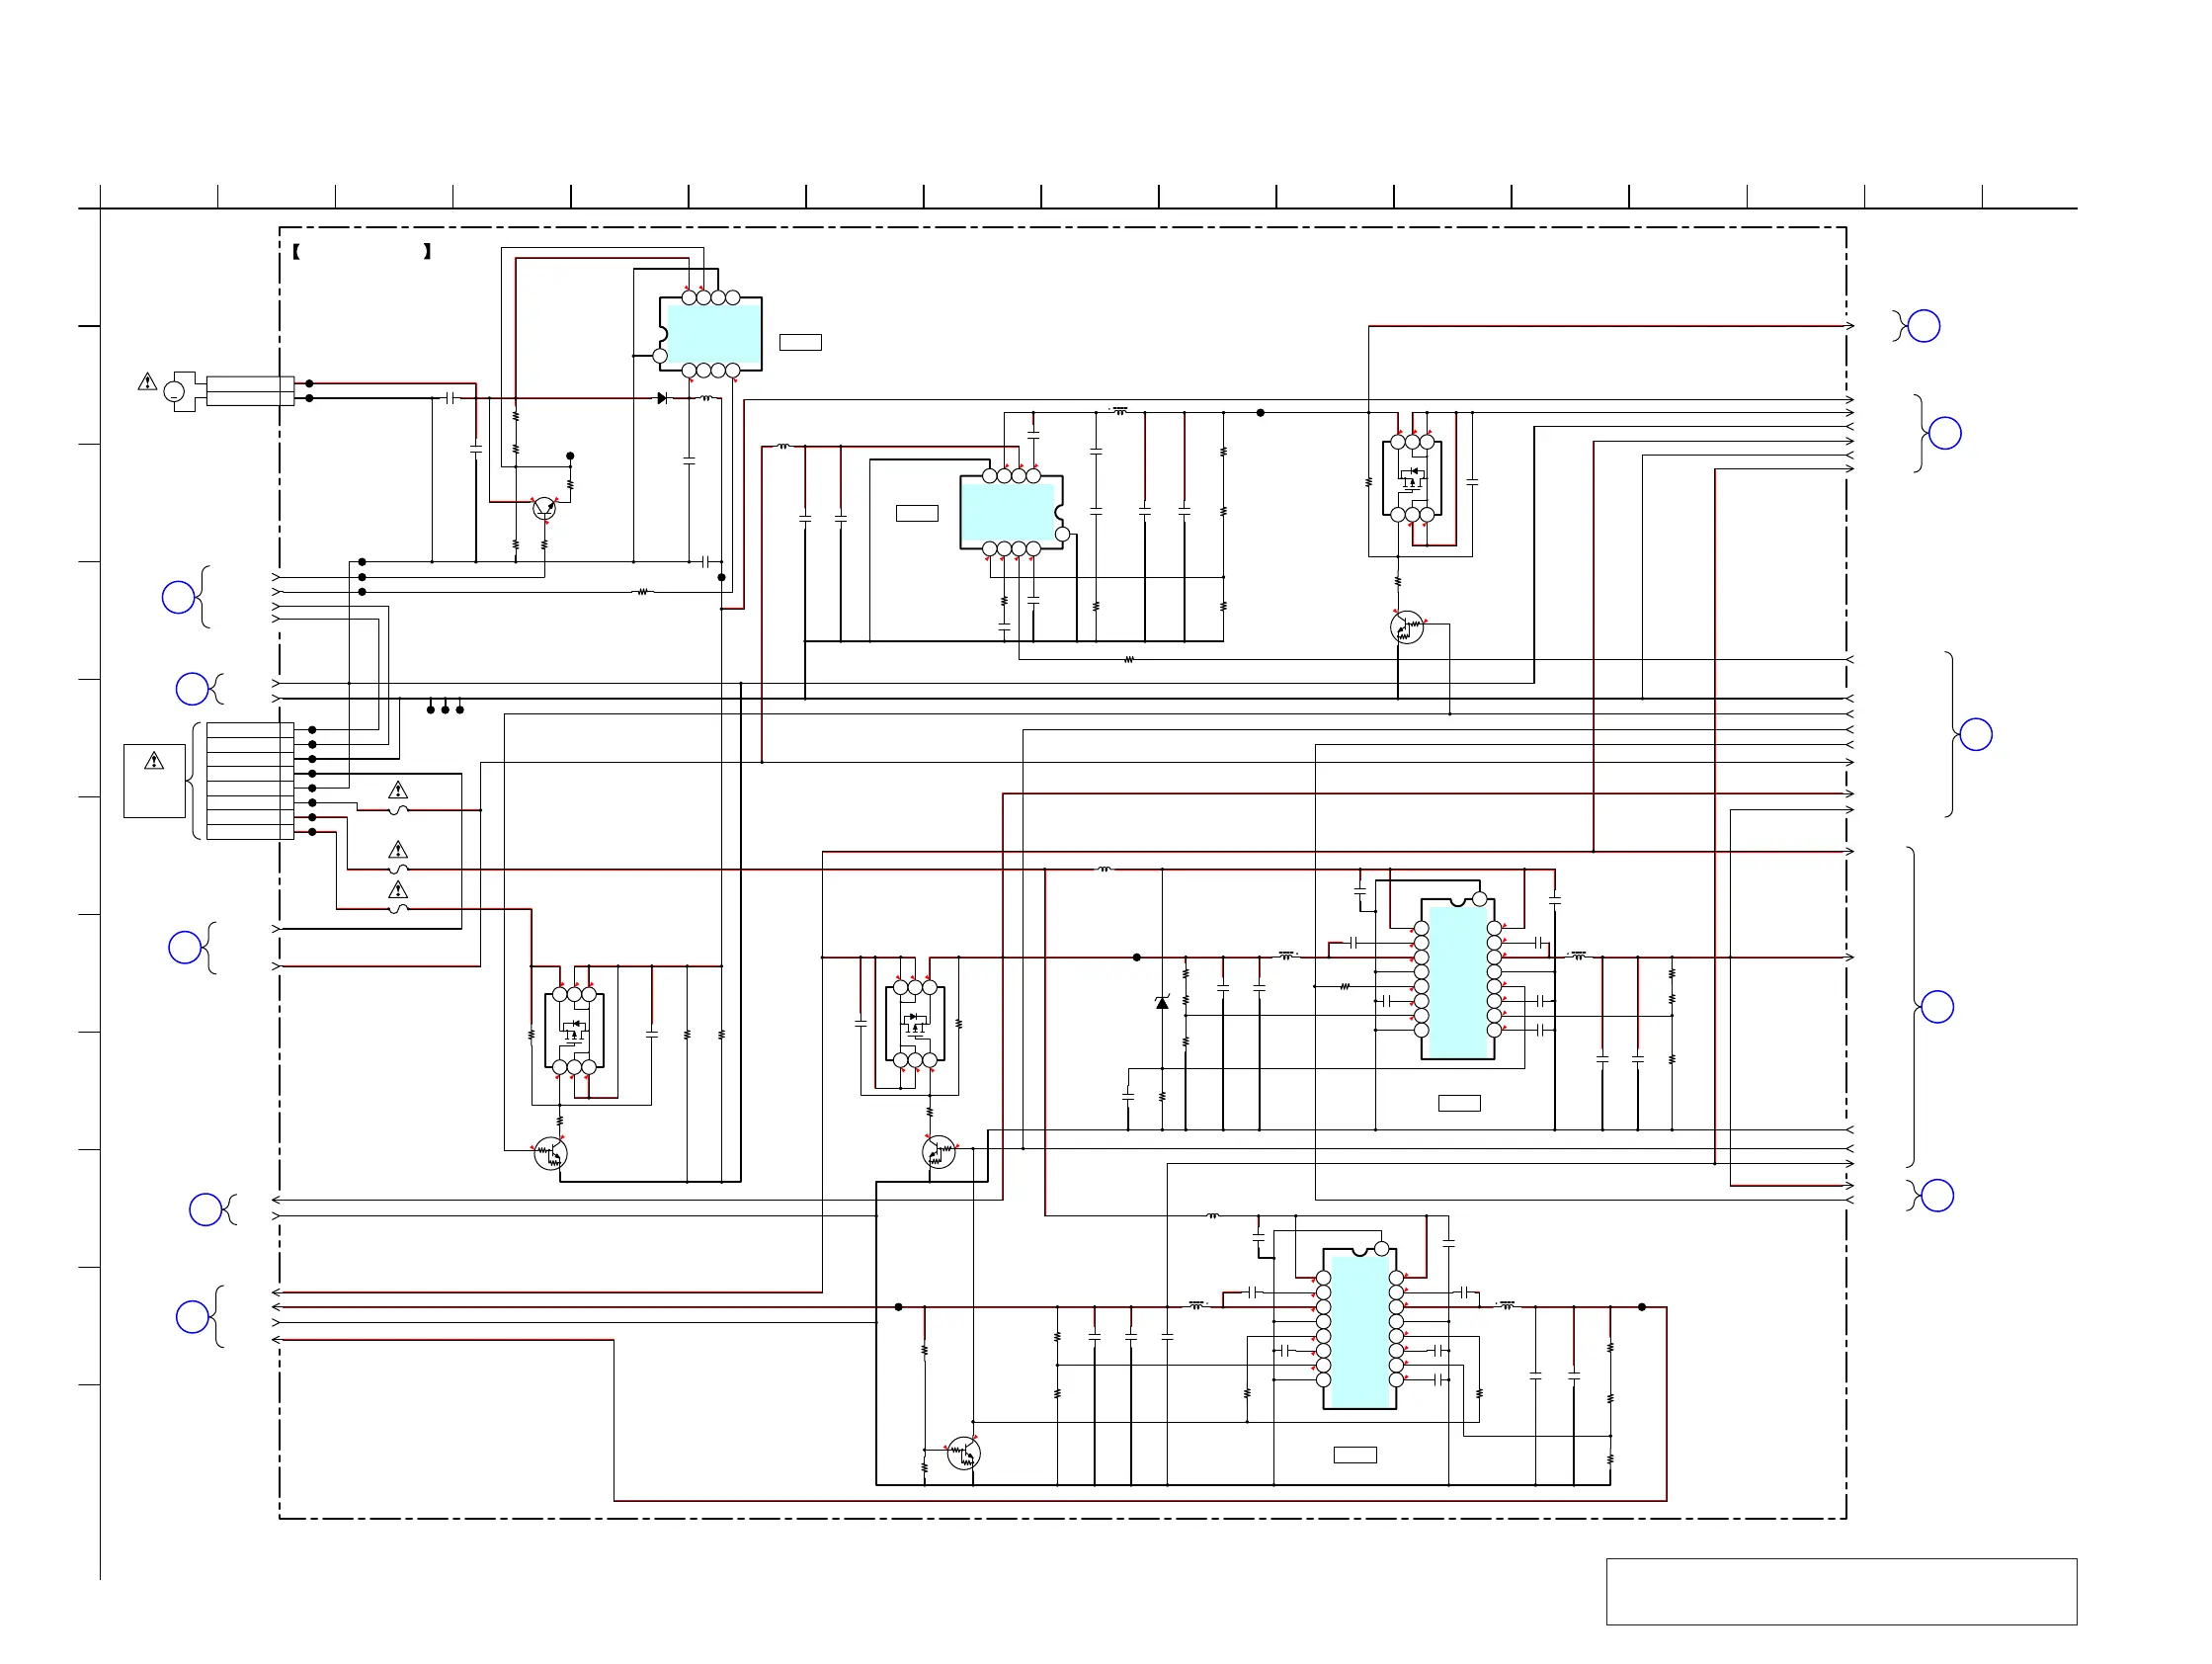Screen dimensions: 2212x1664
Task: Click the topmost blue reference circle on the right
Action: (1924, 326)
